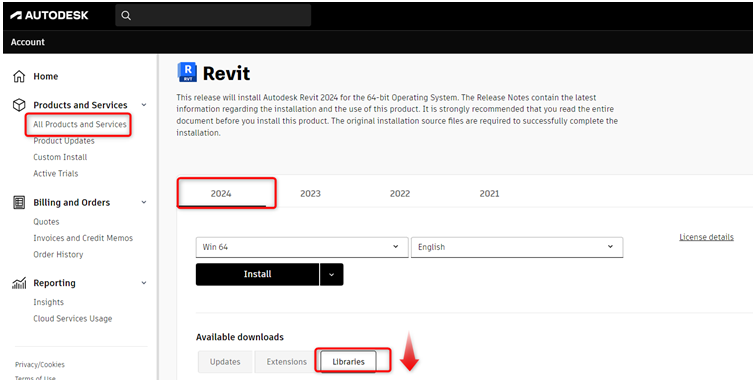The width and height of the screenshot is (753, 392).
Task: Click the search magnifier icon
Action: coord(126,15)
